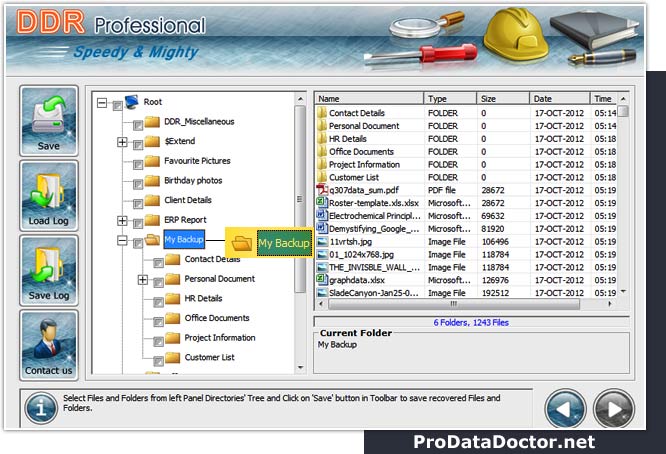The image size is (666, 454).
Task: Click file list scroll-right arrow
Action: tap(610, 304)
